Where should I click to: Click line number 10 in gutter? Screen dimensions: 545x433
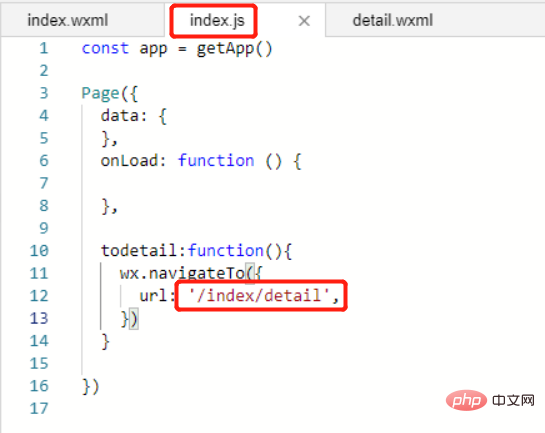click(39, 251)
